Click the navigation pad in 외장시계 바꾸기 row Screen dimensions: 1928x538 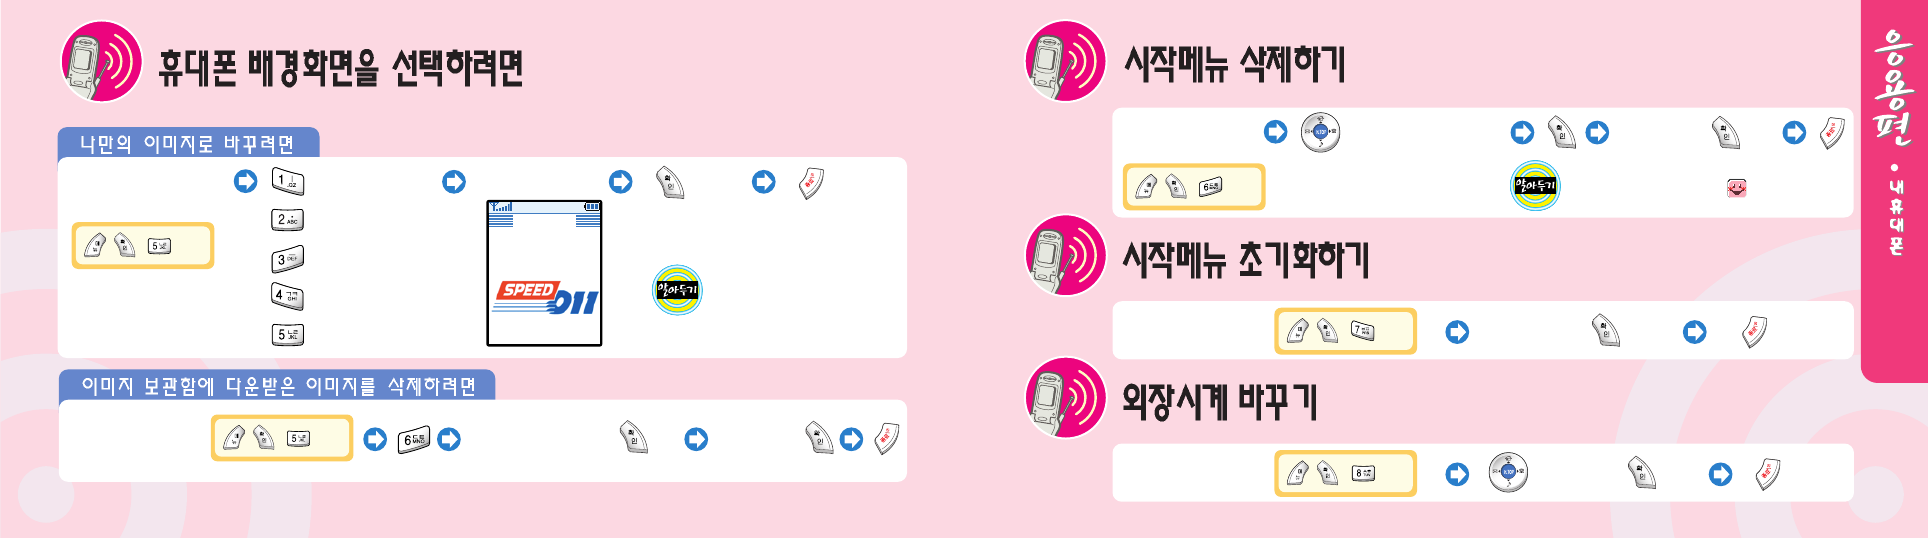tap(1508, 472)
